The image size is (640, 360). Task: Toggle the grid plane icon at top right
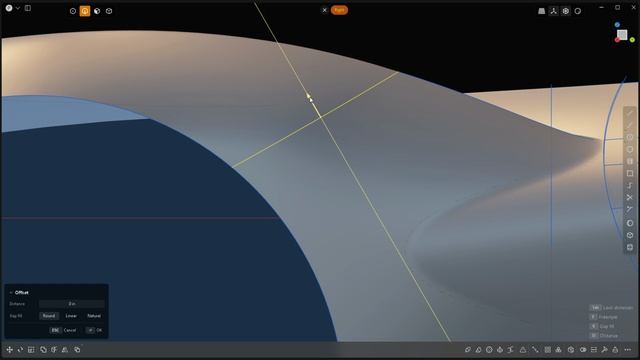click(x=542, y=11)
